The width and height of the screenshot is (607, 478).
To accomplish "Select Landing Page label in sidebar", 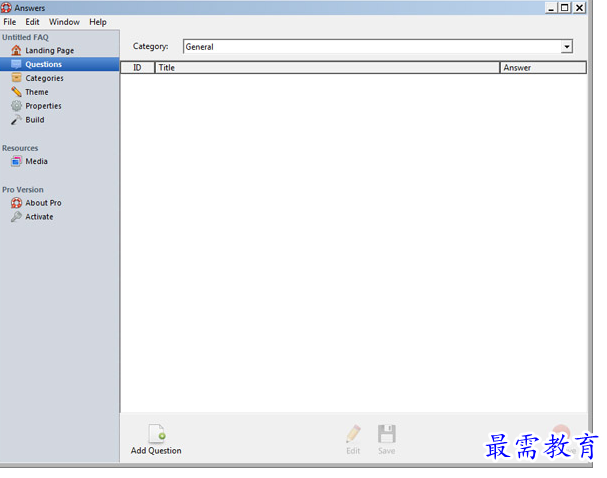I will point(50,51).
